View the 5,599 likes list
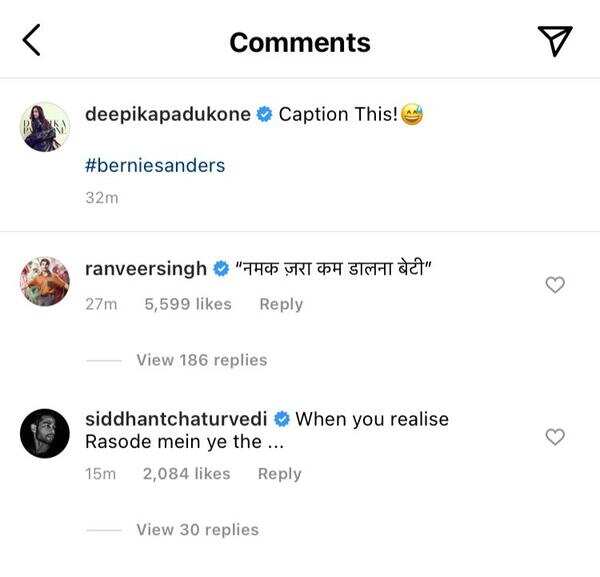This screenshot has width=600, height=577. point(188,304)
